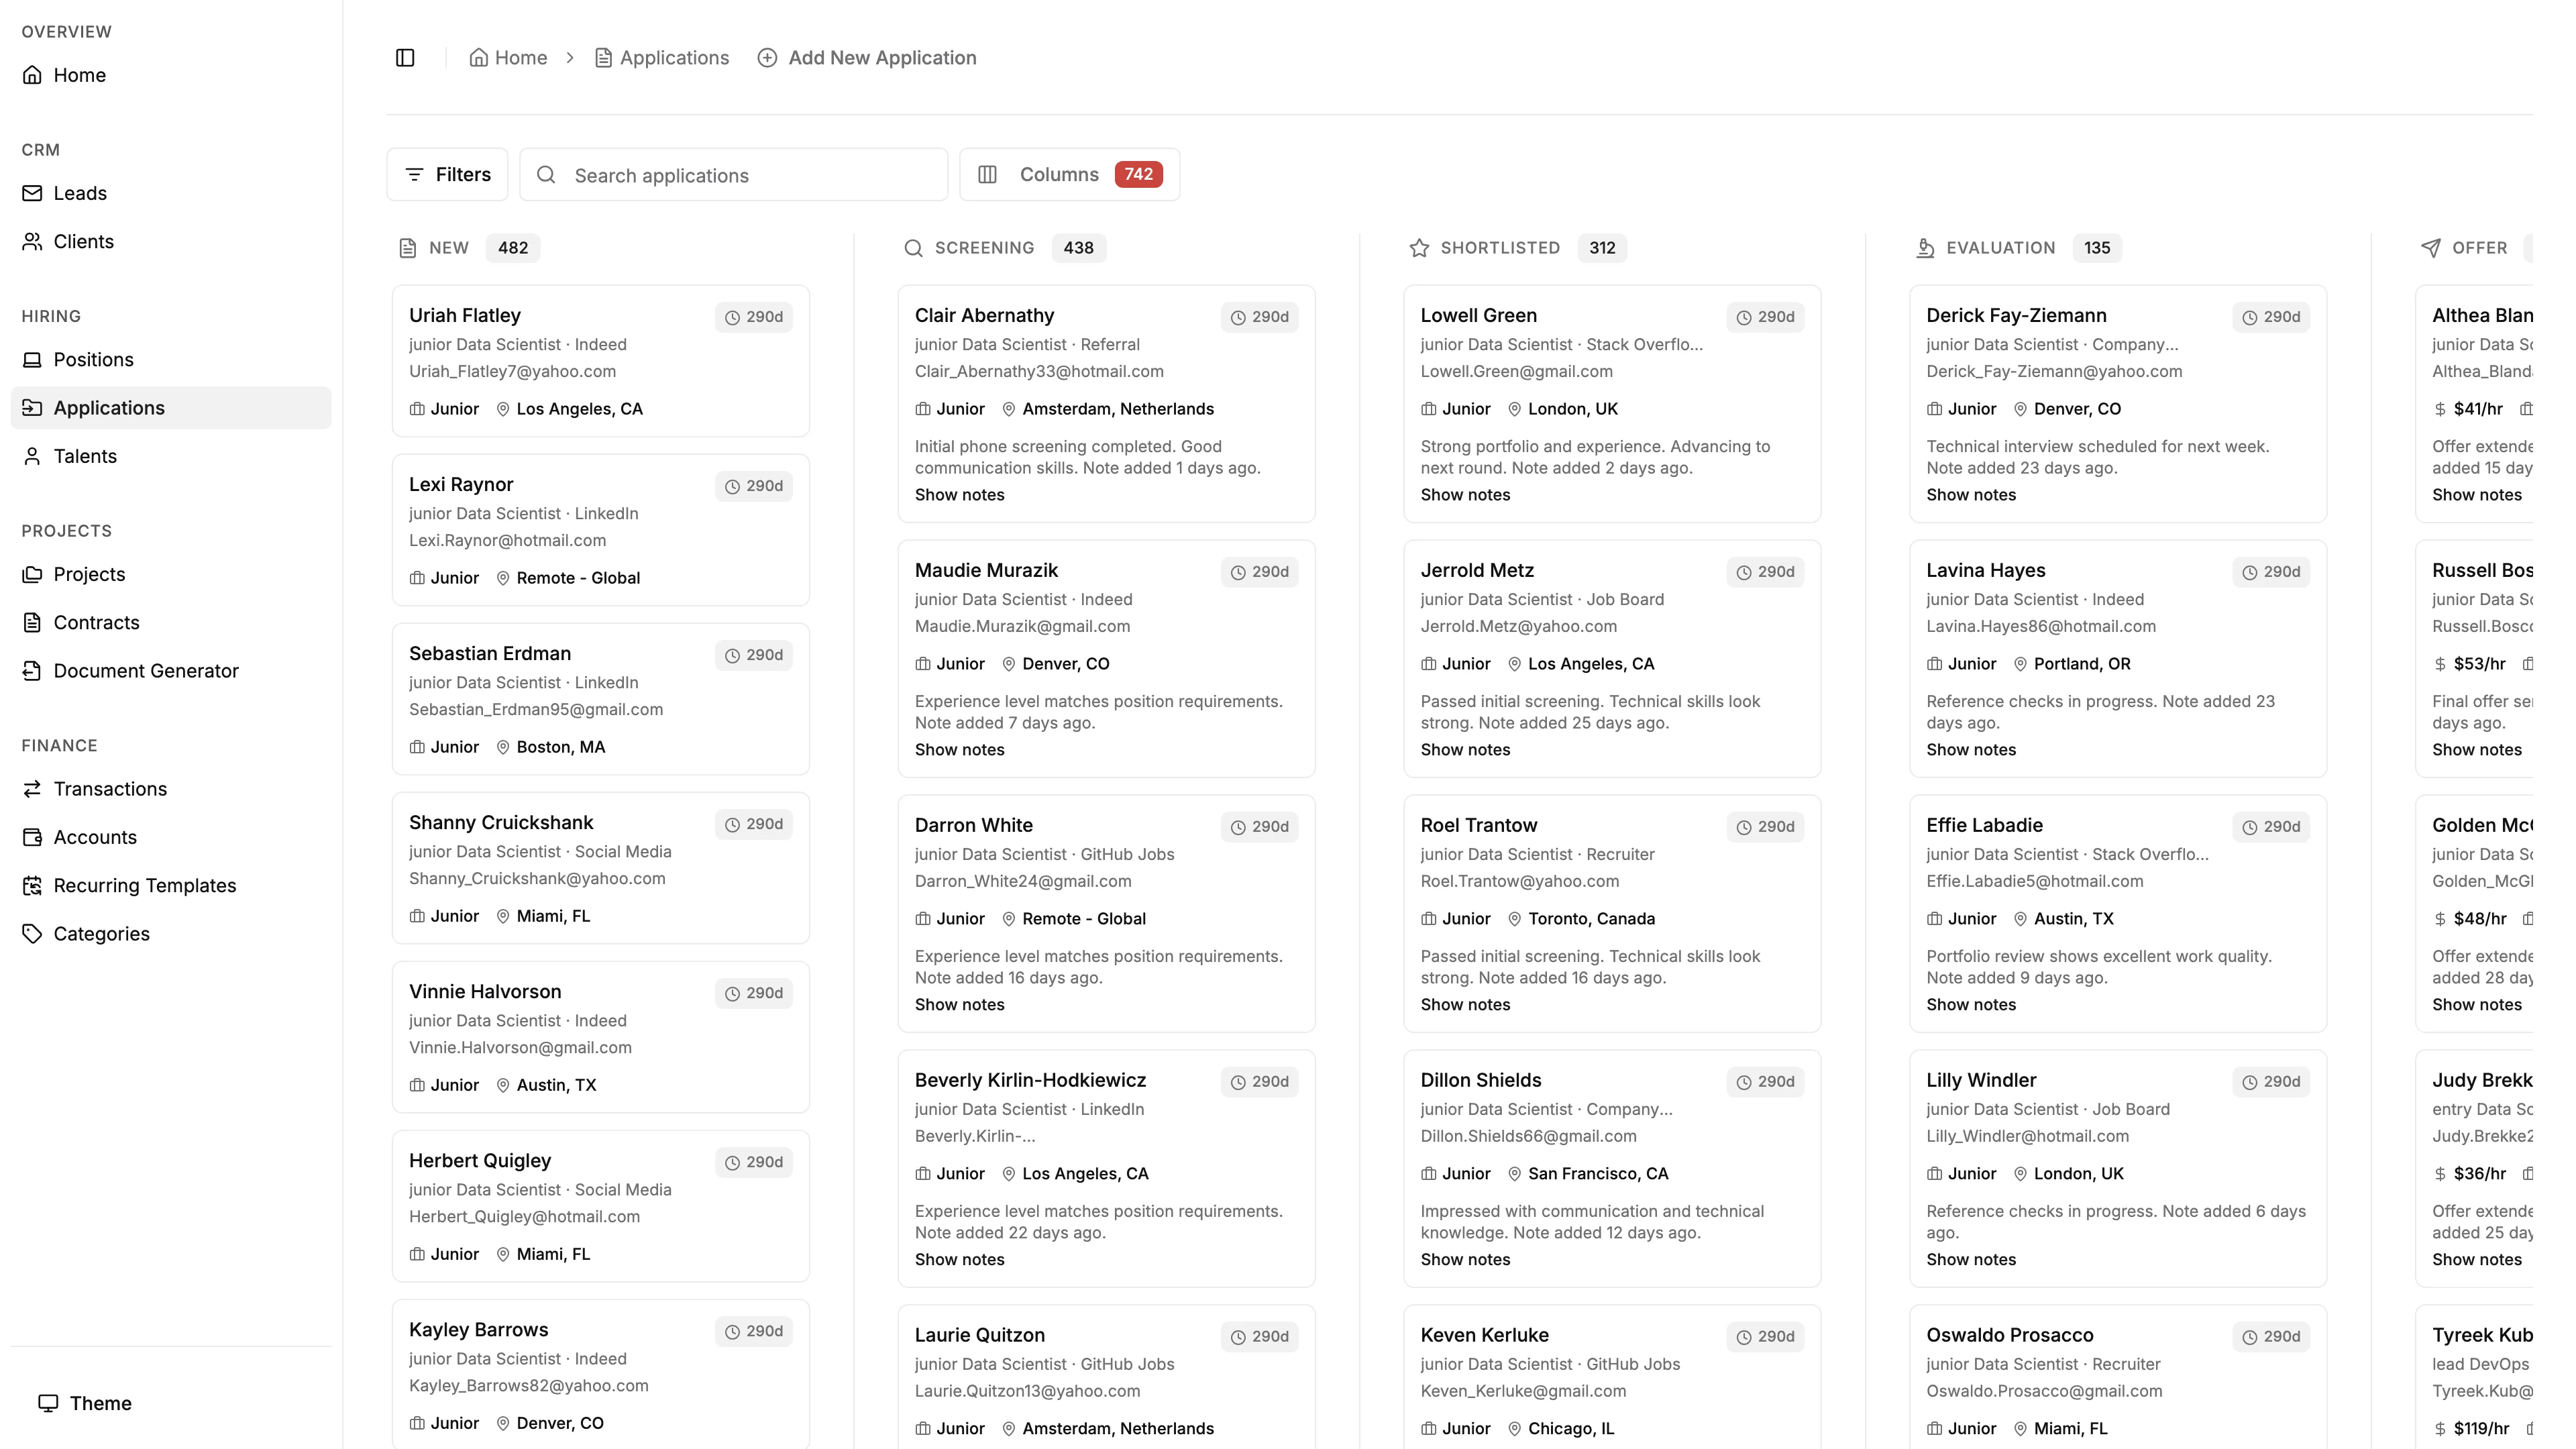Viewport: 2576px width, 1449px height.
Task: Click the search magnifier icon
Action: [546, 175]
